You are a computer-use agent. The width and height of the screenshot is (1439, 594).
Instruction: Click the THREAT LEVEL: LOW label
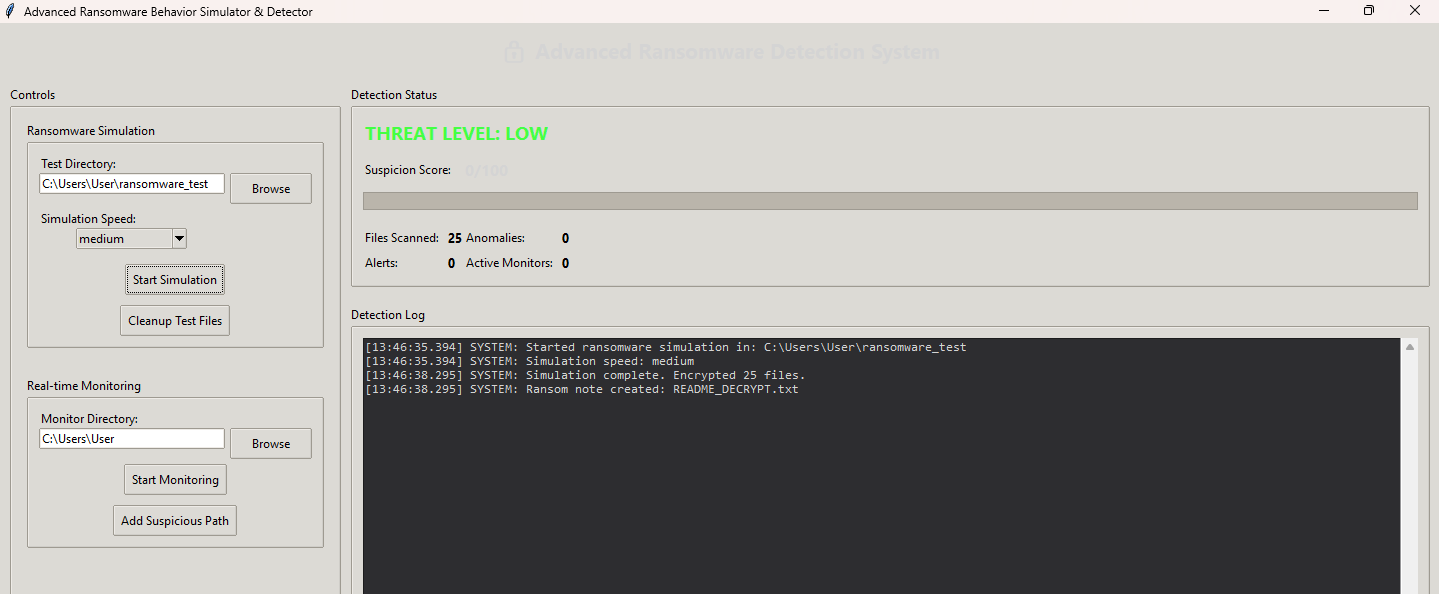click(x=456, y=134)
